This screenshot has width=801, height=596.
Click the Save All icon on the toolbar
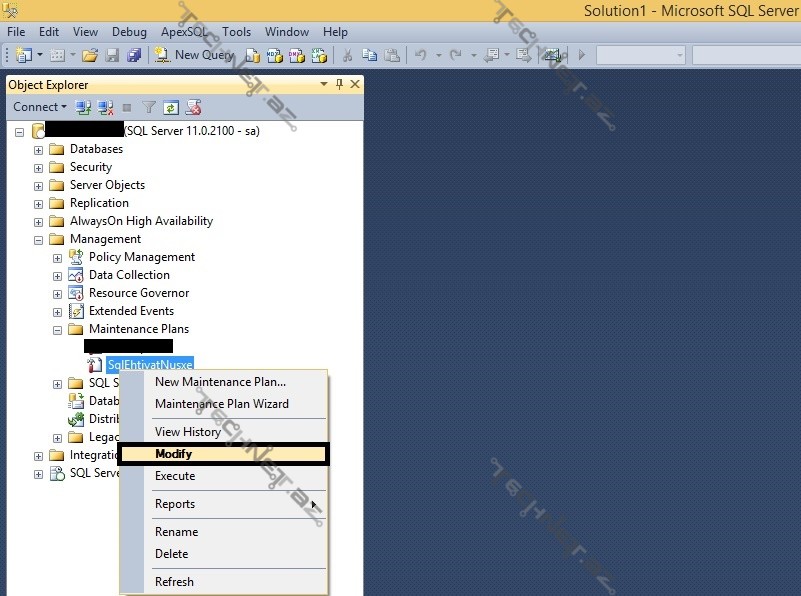133,55
